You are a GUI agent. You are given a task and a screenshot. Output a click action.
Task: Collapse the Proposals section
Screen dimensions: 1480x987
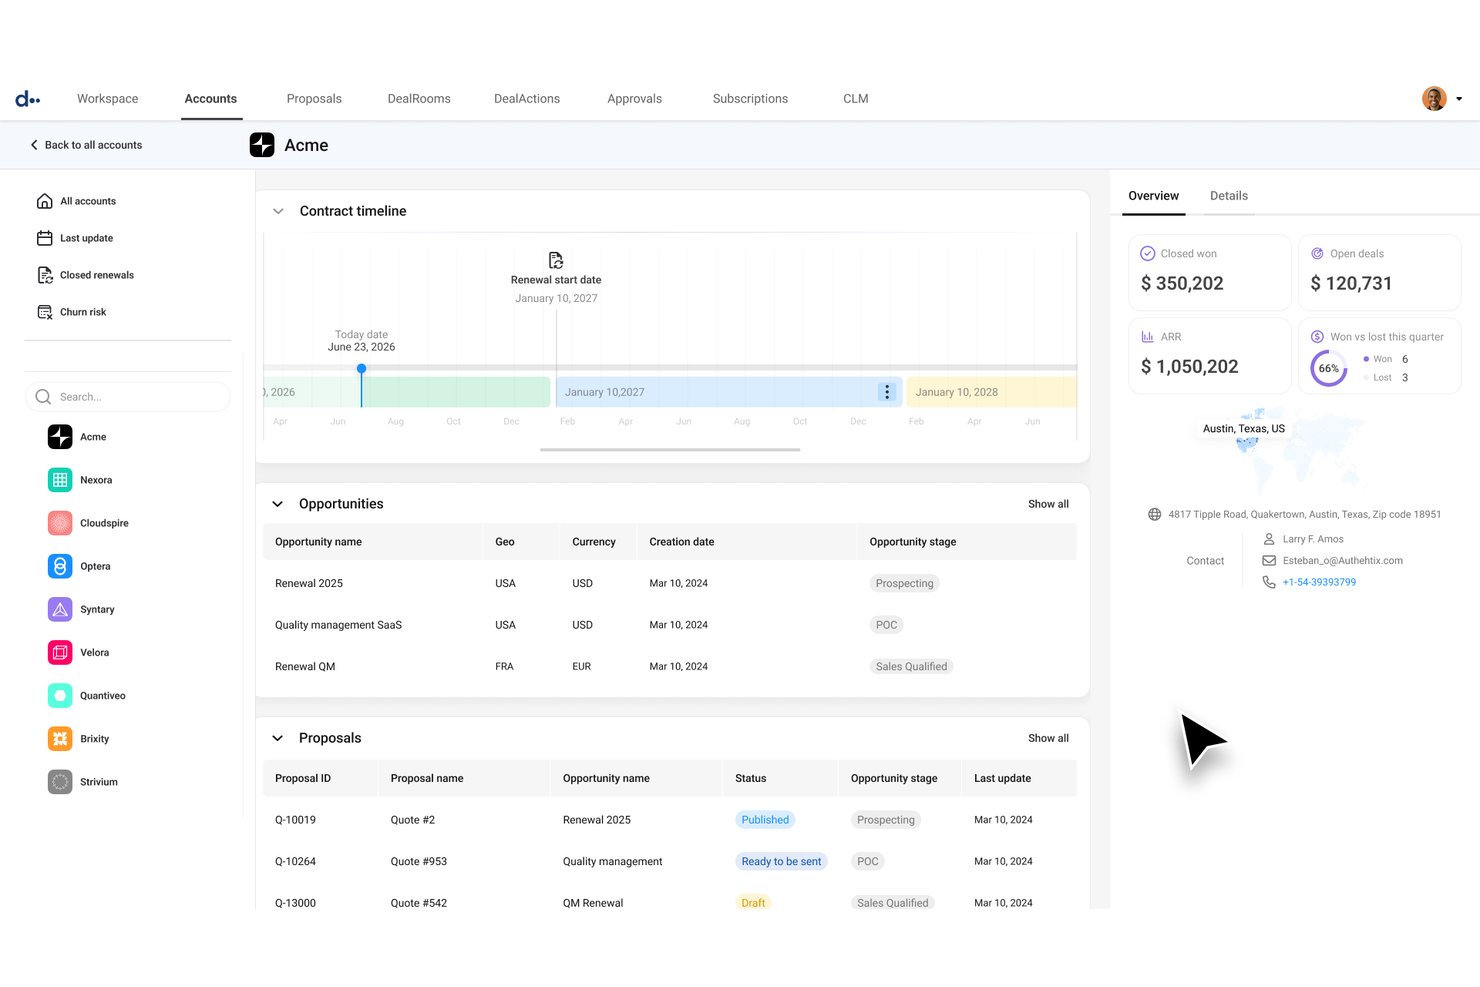click(x=278, y=738)
